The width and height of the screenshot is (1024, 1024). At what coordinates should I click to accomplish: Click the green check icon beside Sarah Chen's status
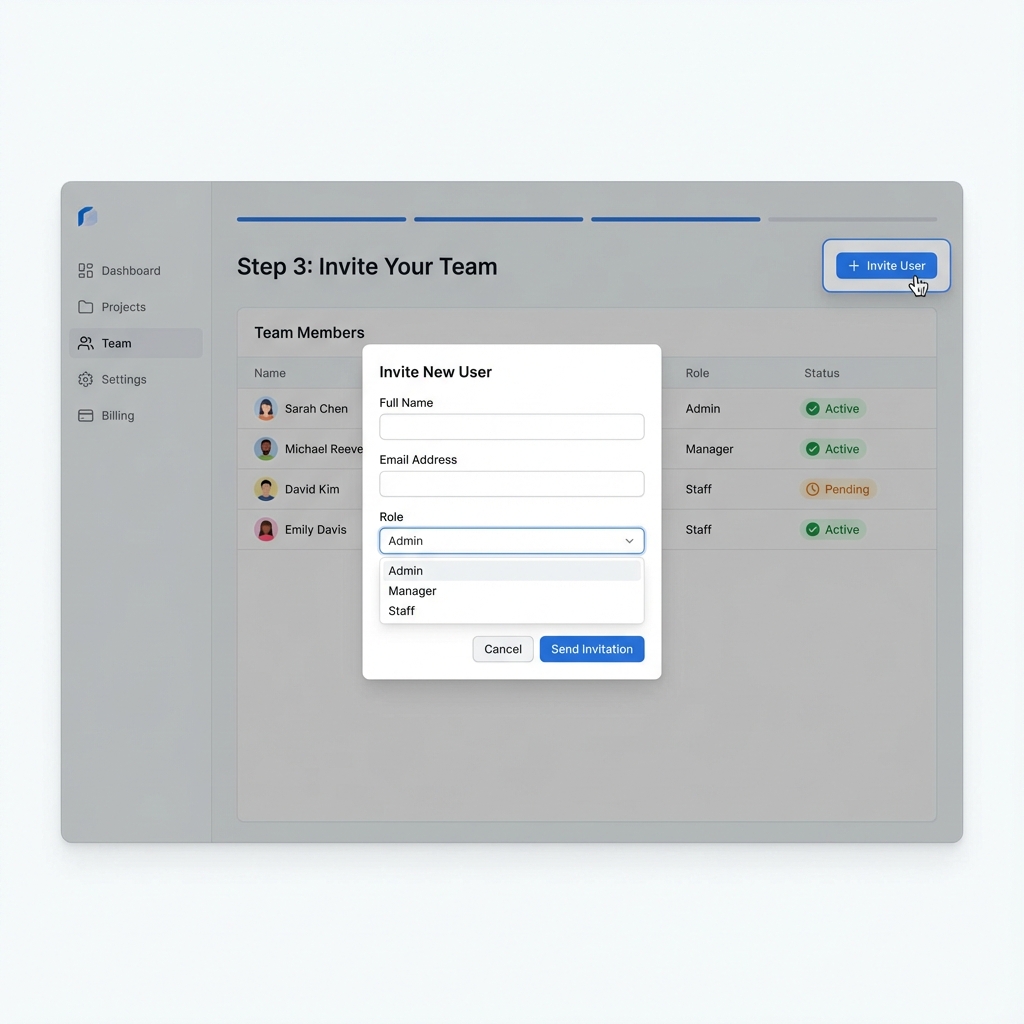pos(814,408)
